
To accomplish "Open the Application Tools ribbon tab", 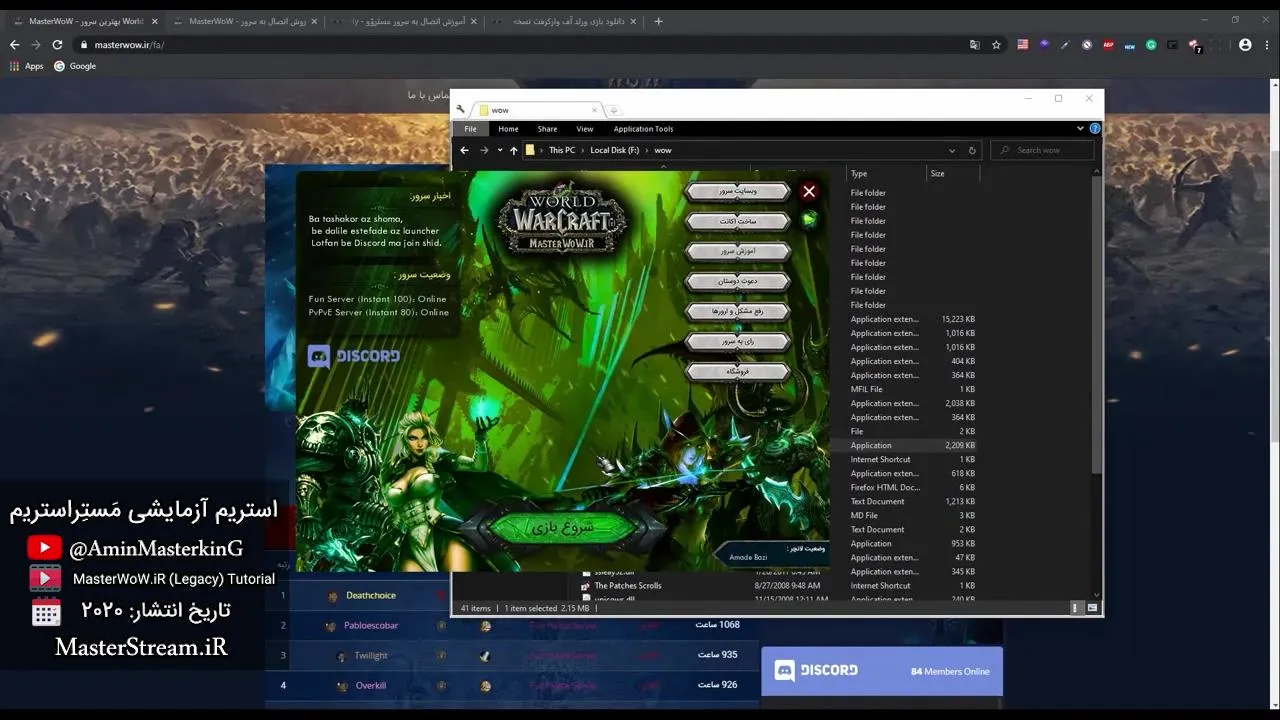I will tap(643, 129).
